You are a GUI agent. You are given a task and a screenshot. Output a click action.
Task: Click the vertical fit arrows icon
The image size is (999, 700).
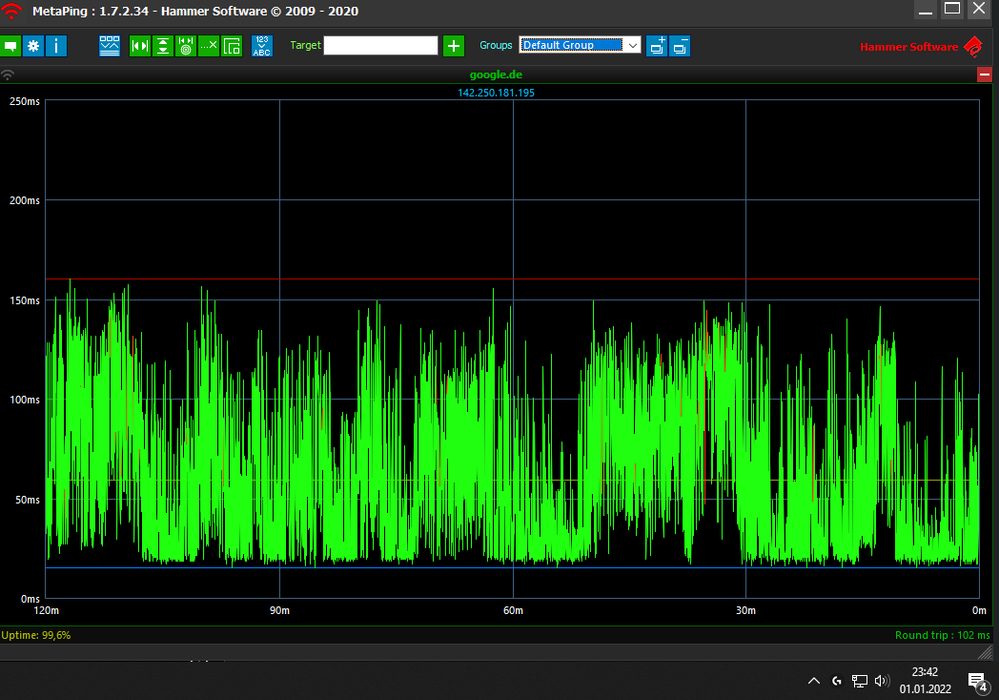[x=163, y=46]
